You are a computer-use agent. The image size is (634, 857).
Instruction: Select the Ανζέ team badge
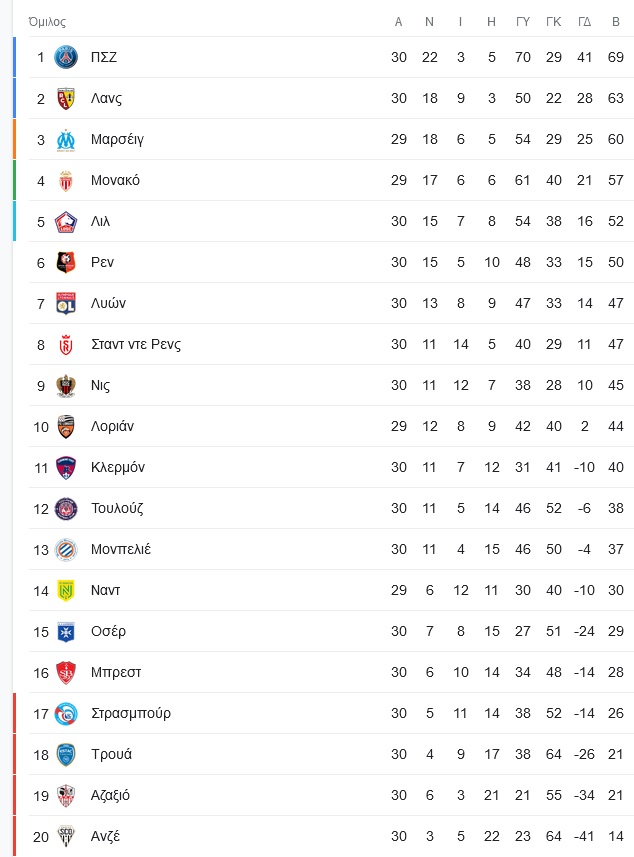pyautogui.click(x=66, y=836)
